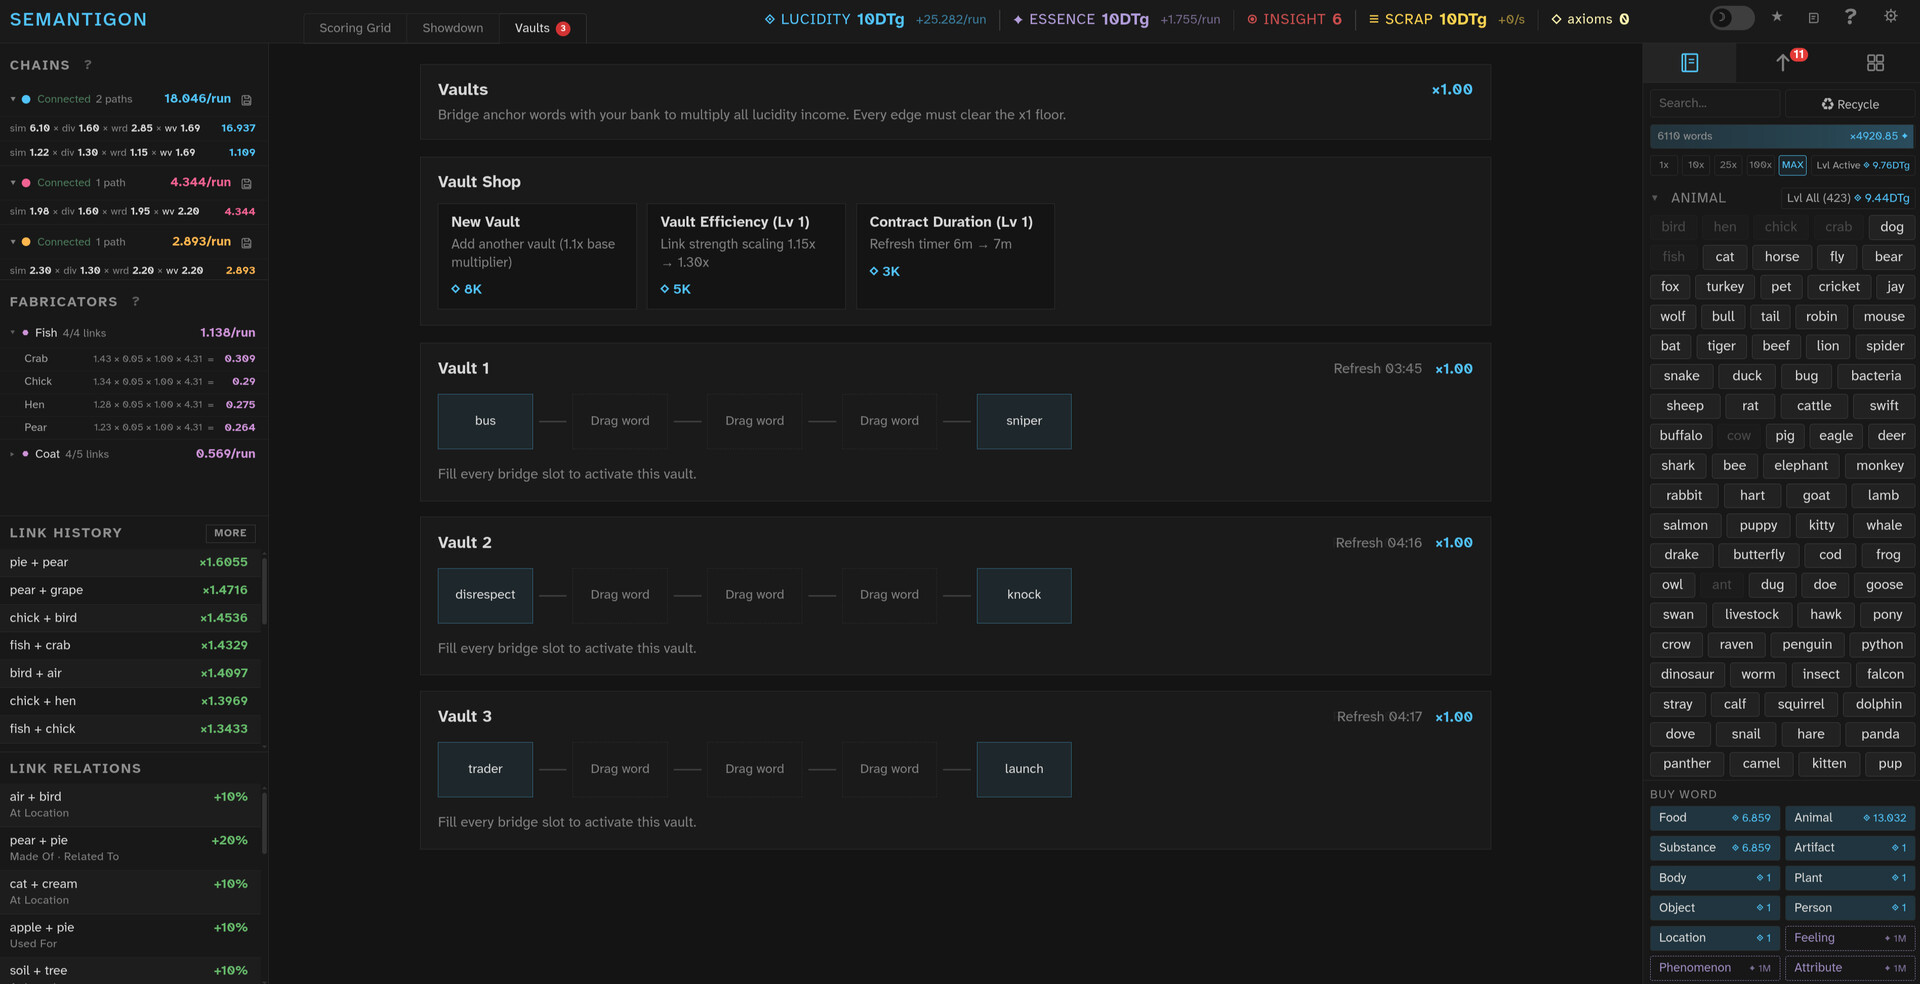Switch to the grid view panel icon
The image size is (1920, 984).
coord(1875,63)
